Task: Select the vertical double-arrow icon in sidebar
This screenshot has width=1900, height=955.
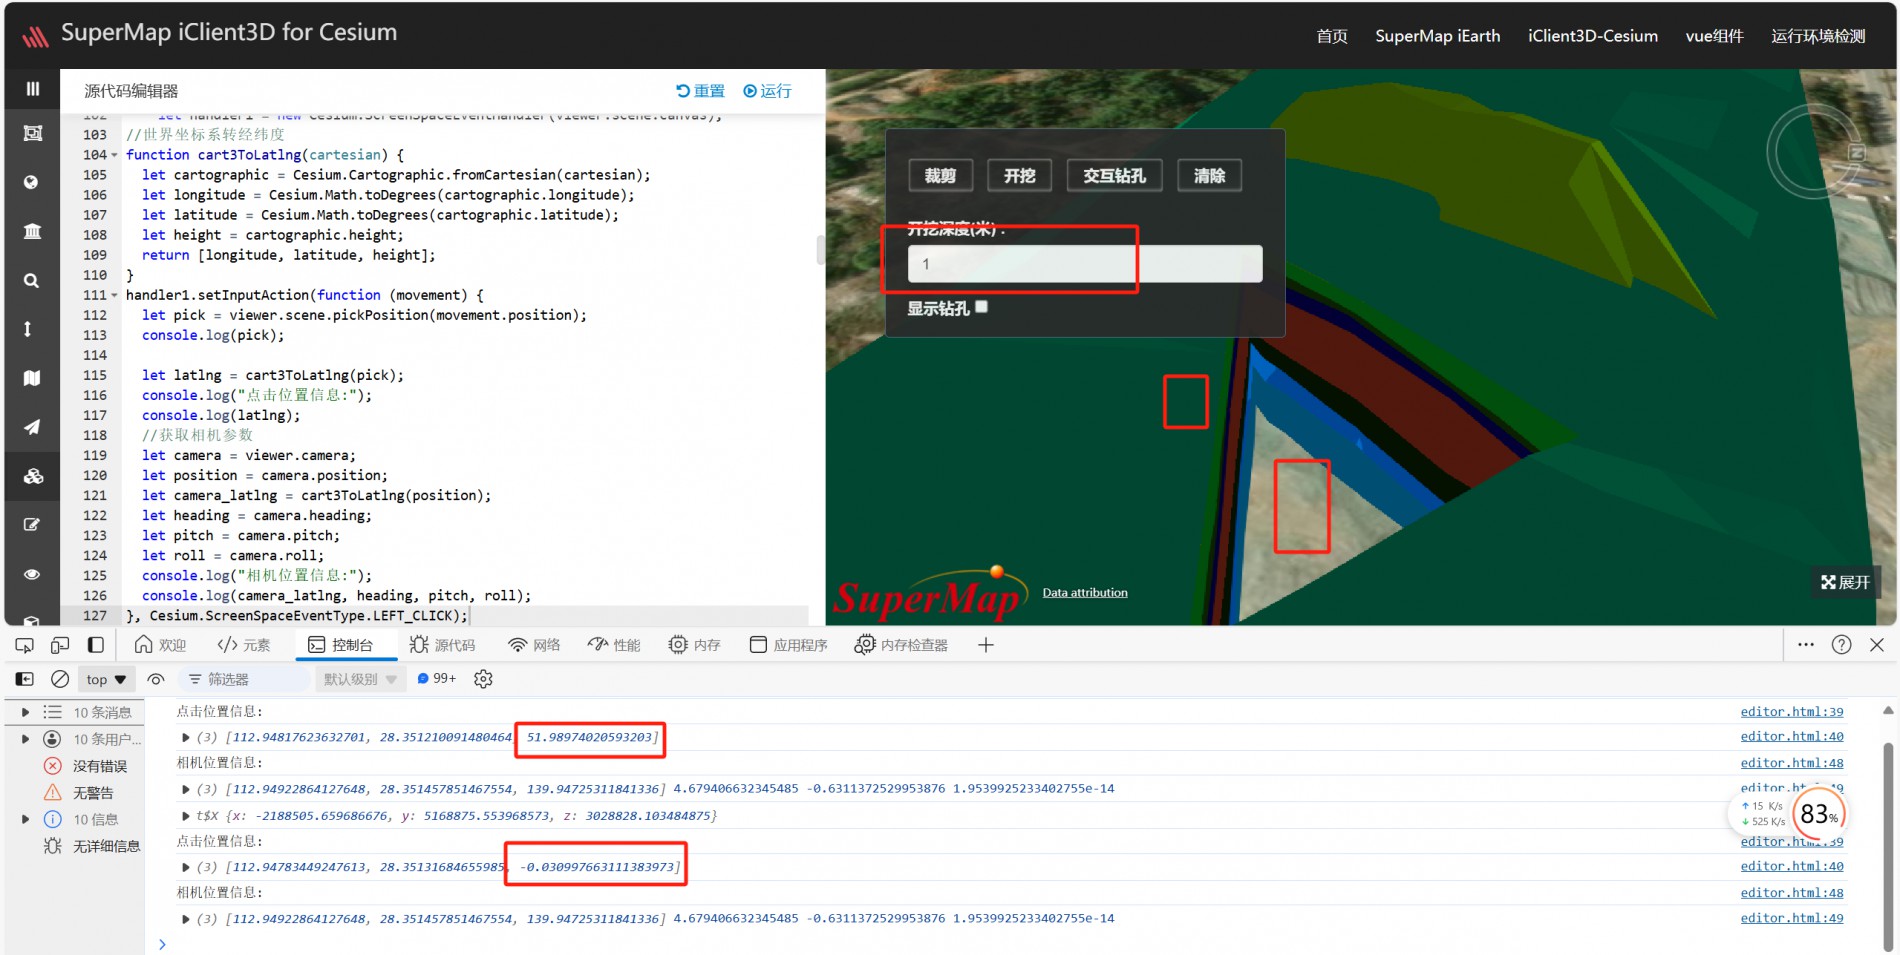Action: (28, 329)
